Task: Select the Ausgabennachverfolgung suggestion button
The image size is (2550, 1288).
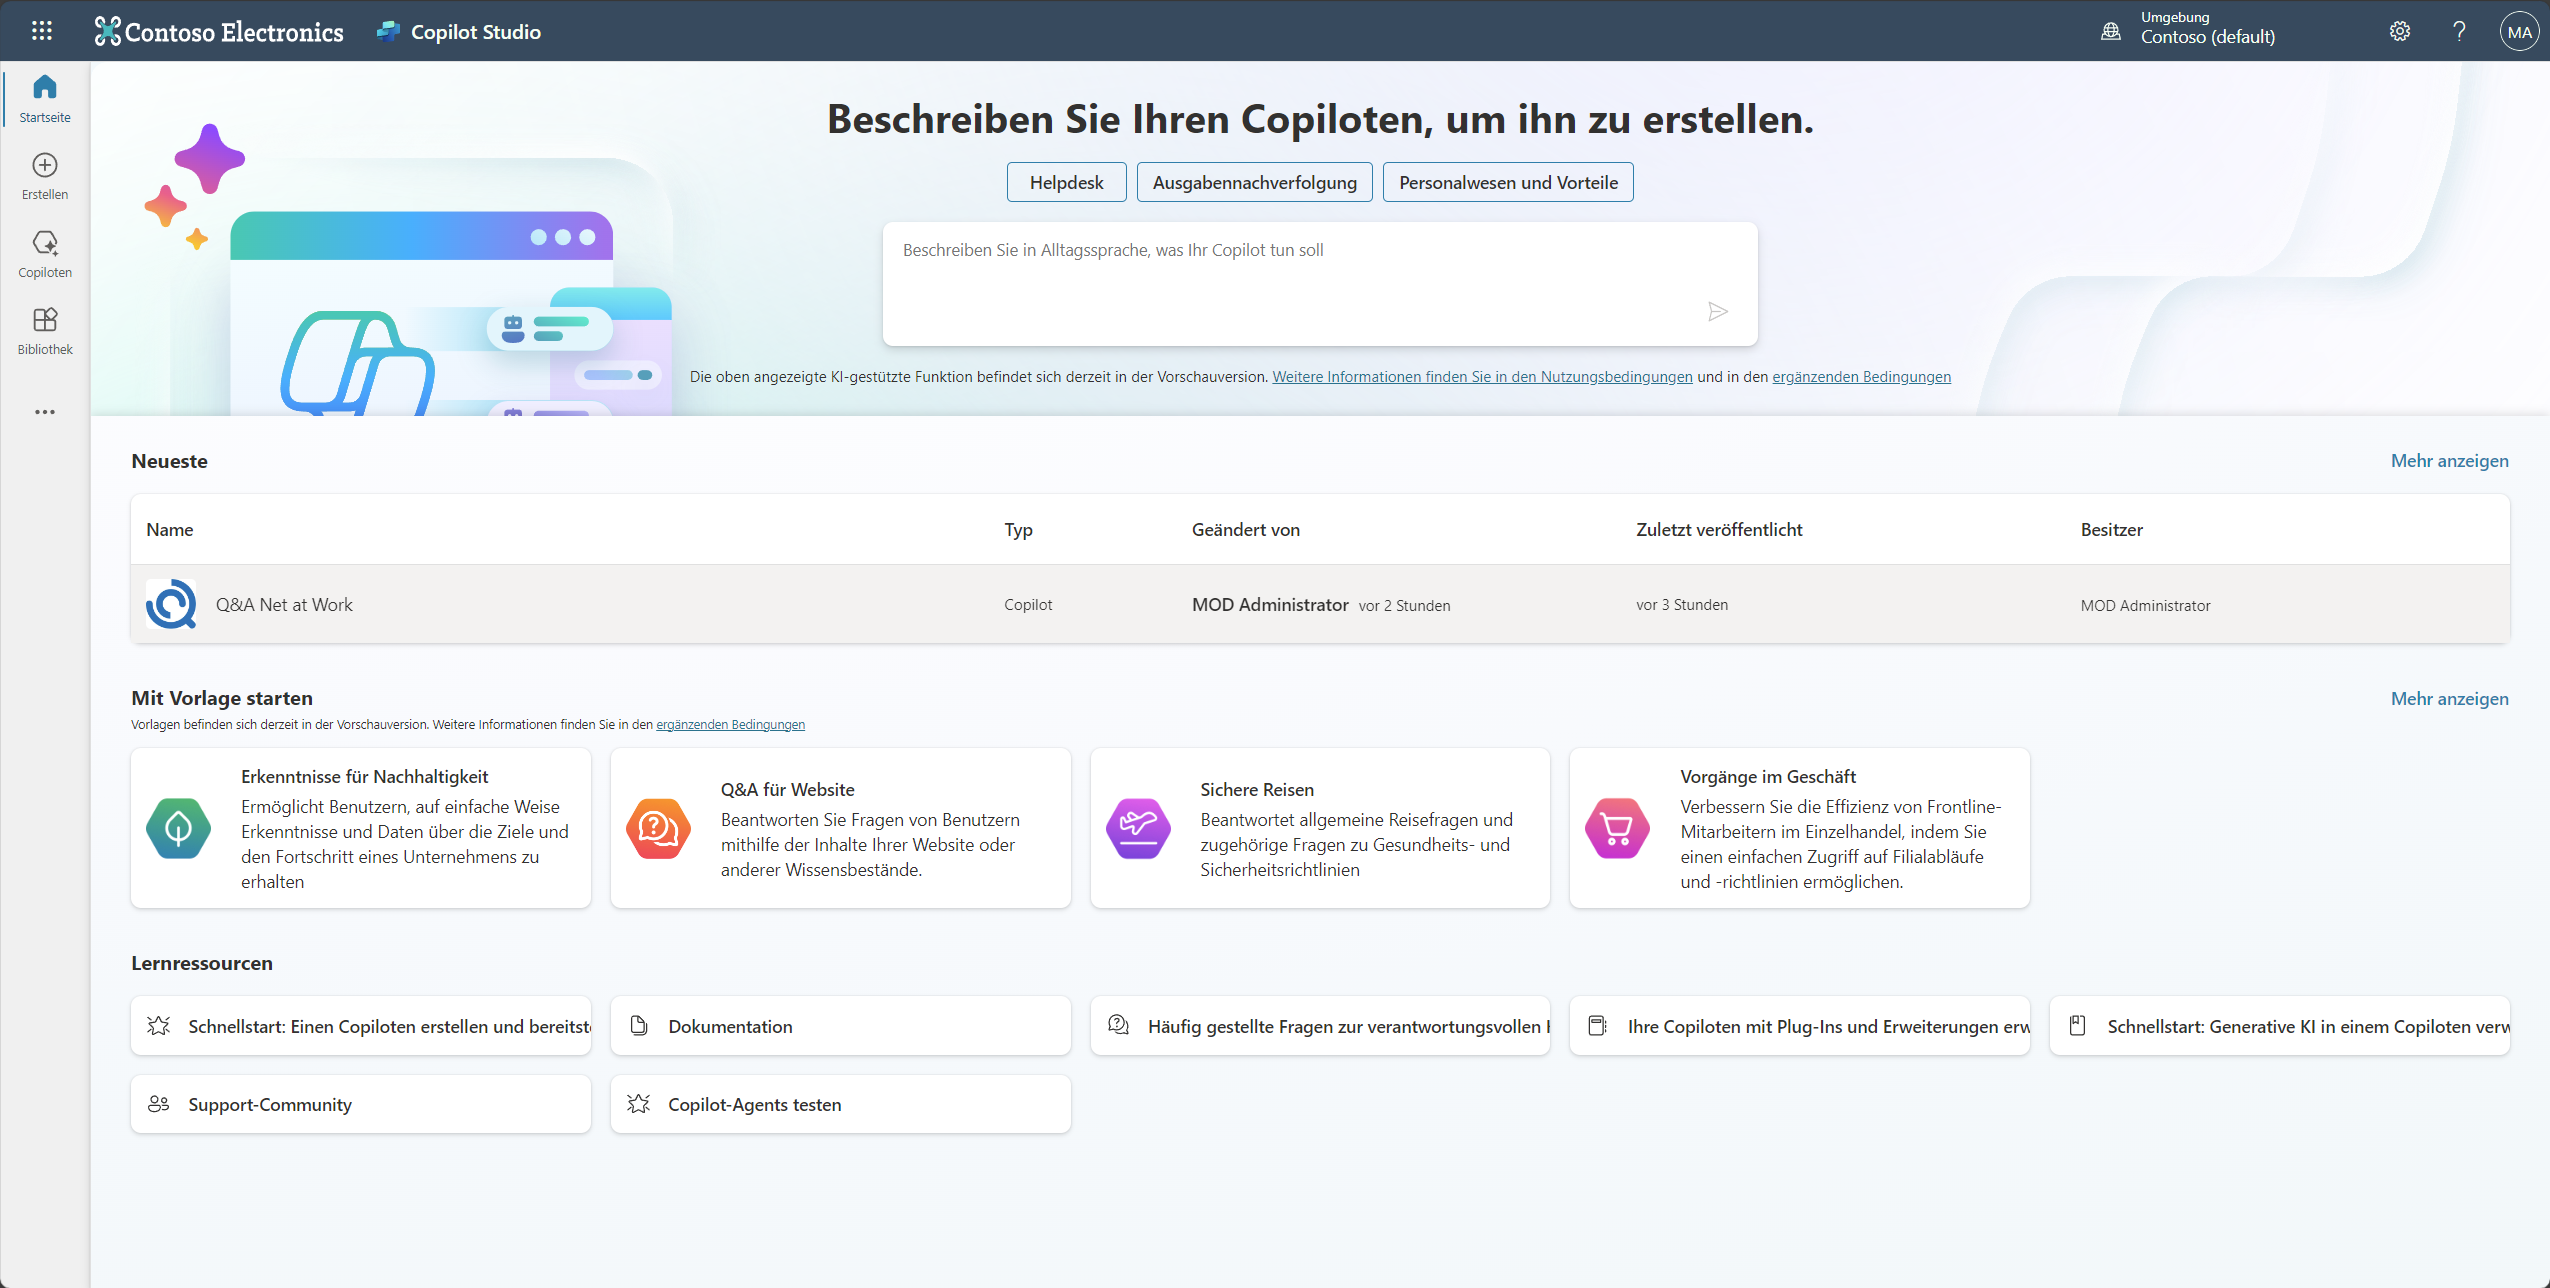Action: click(1254, 182)
